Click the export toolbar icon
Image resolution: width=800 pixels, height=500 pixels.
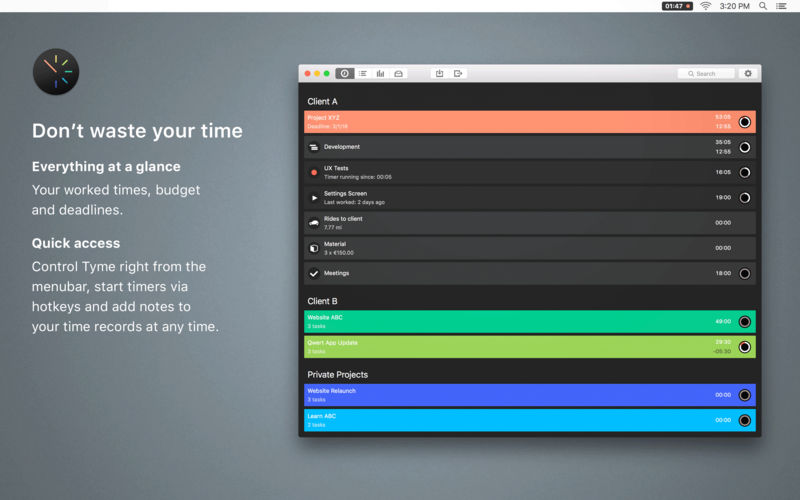458,73
